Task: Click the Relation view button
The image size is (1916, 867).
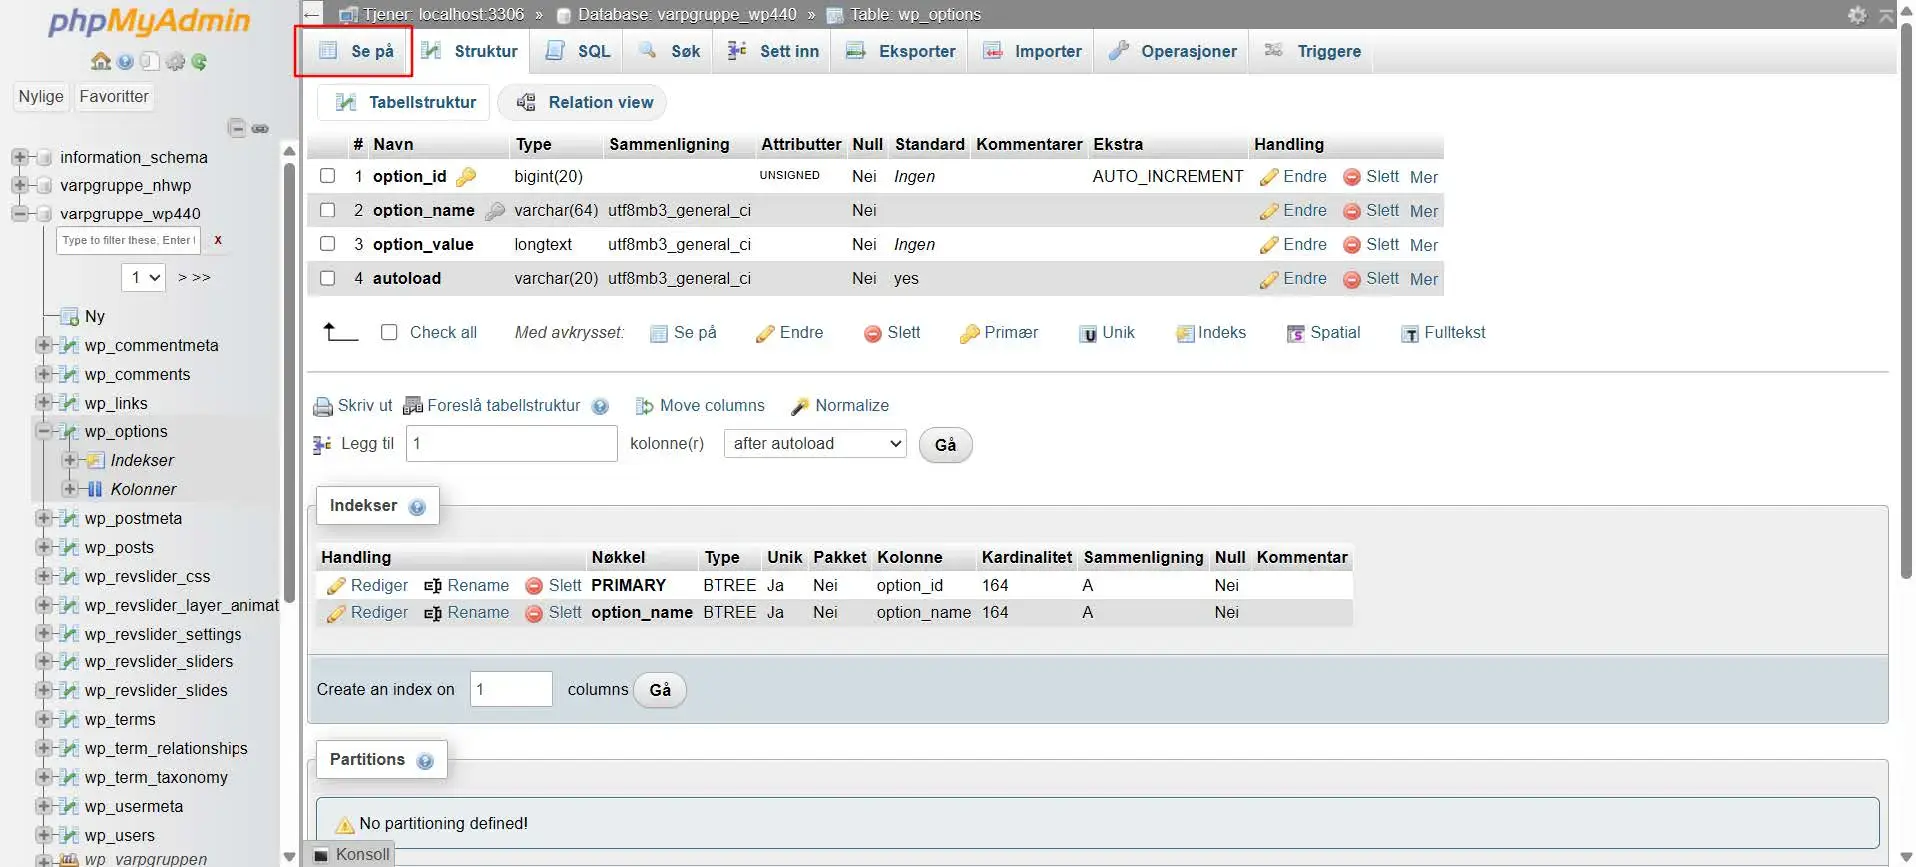Action: point(583,102)
